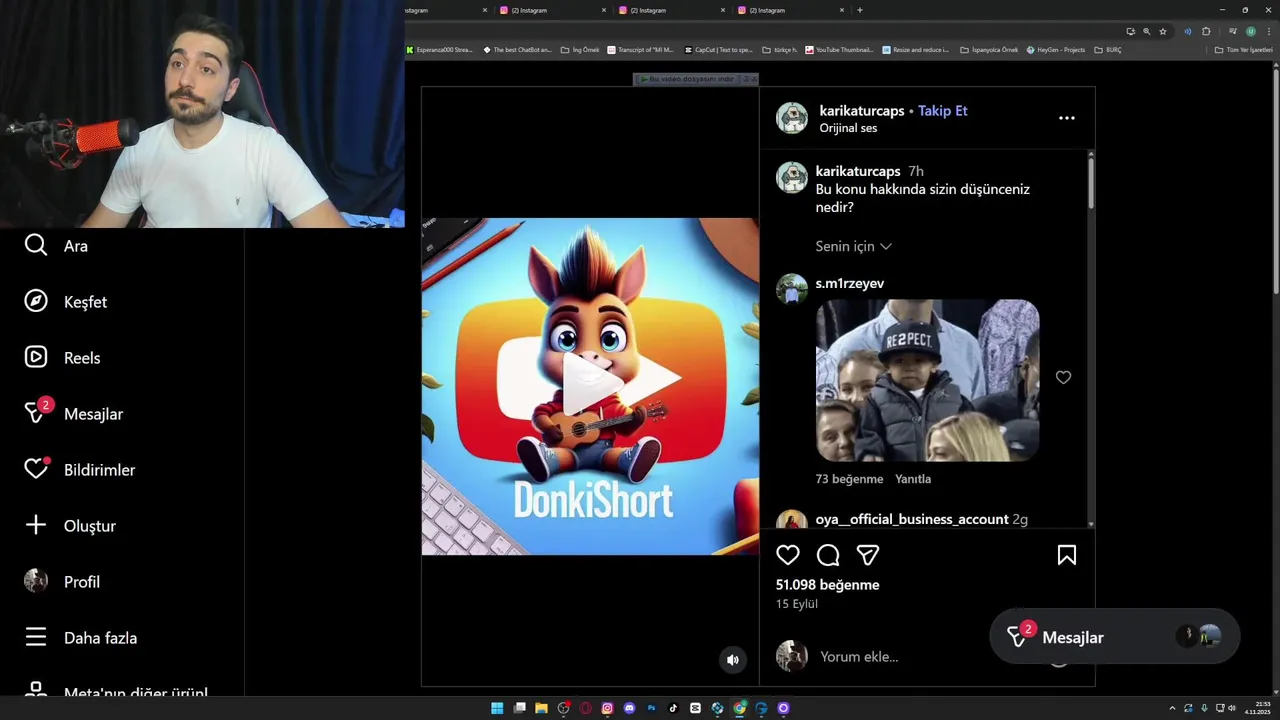This screenshot has height=720, width=1280.
Task: Open Bildirimler notifications
Action: pos(79,470)
